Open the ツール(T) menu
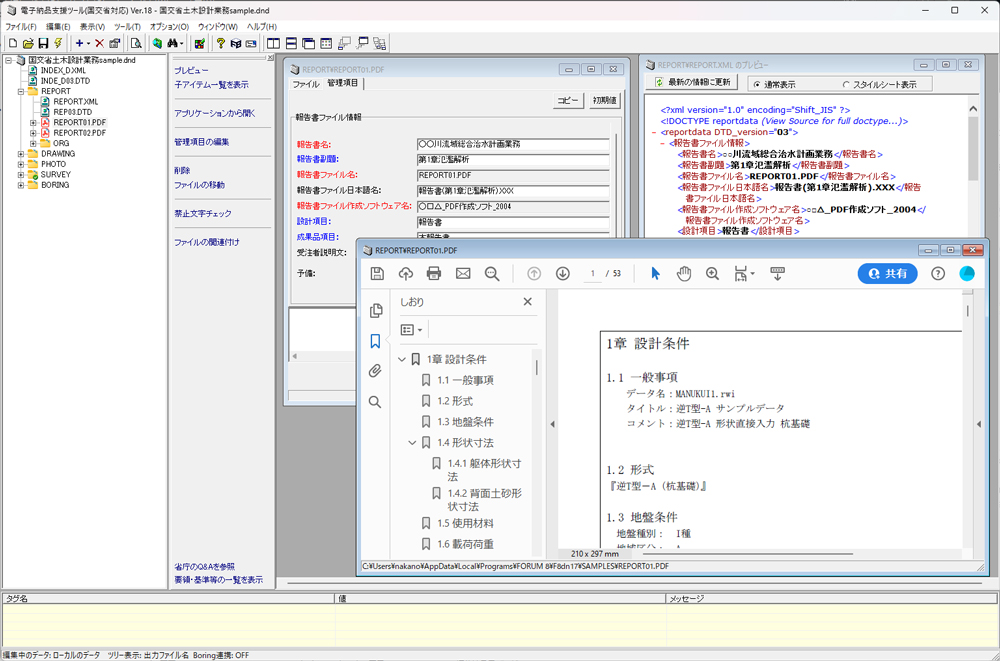 127,27
